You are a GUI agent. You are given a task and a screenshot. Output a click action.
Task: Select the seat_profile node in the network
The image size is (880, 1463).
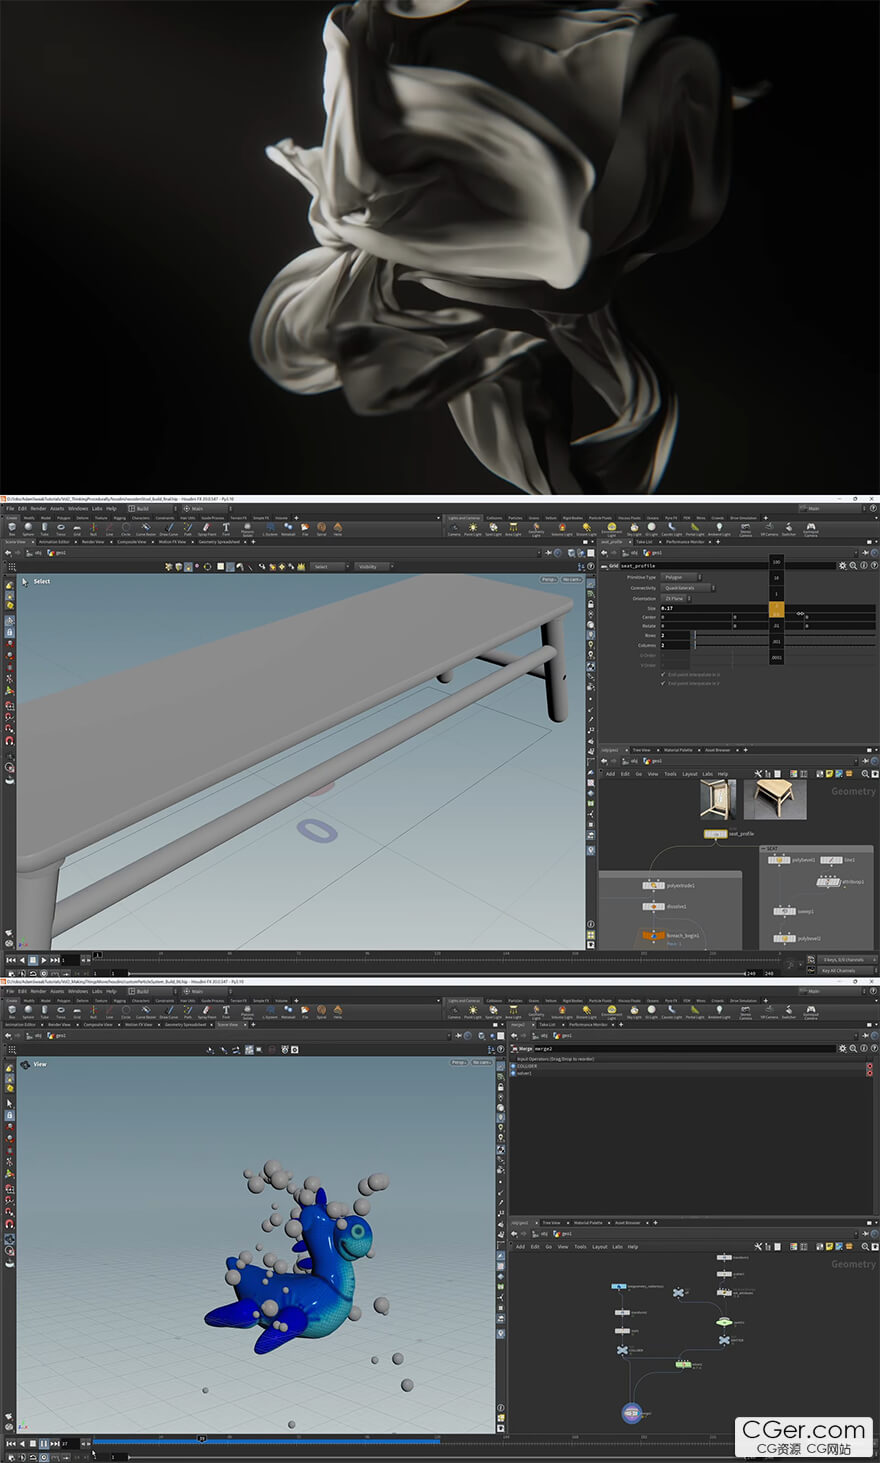(715, 834)
